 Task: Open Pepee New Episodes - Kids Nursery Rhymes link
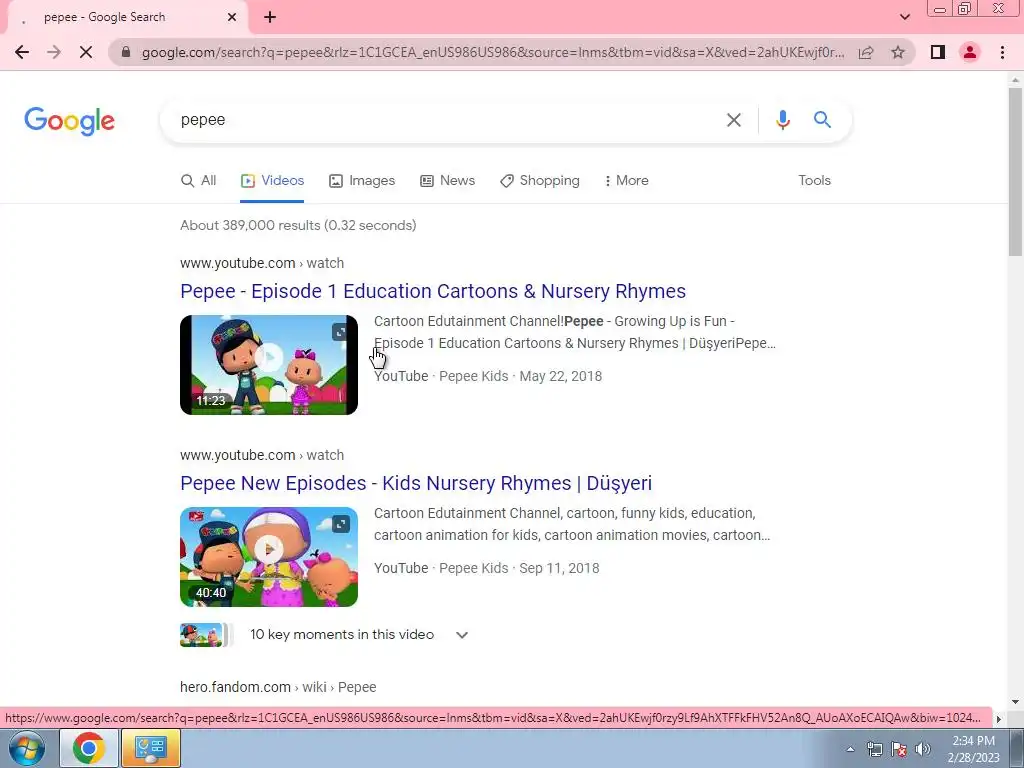416,483
